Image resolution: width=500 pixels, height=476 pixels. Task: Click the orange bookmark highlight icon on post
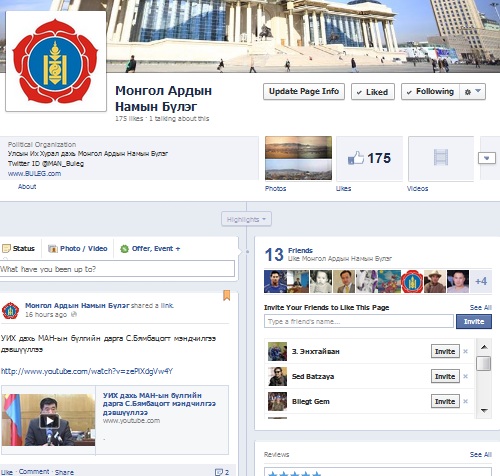tap(227, 295)
